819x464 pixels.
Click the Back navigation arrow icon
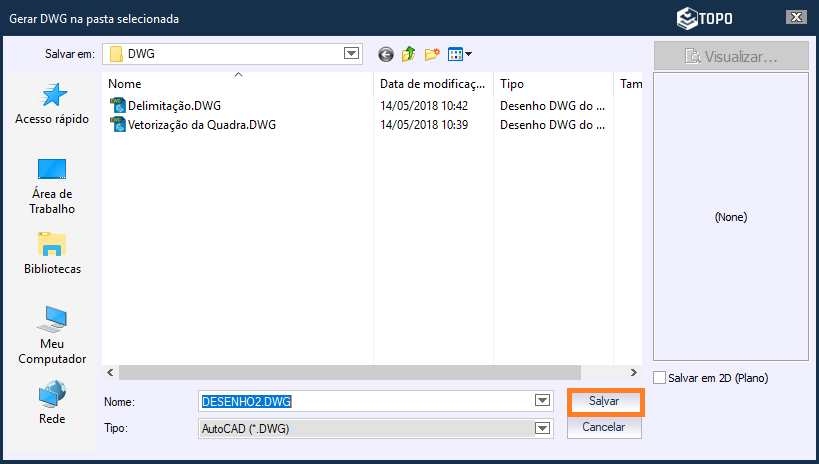tap(385, 54)
